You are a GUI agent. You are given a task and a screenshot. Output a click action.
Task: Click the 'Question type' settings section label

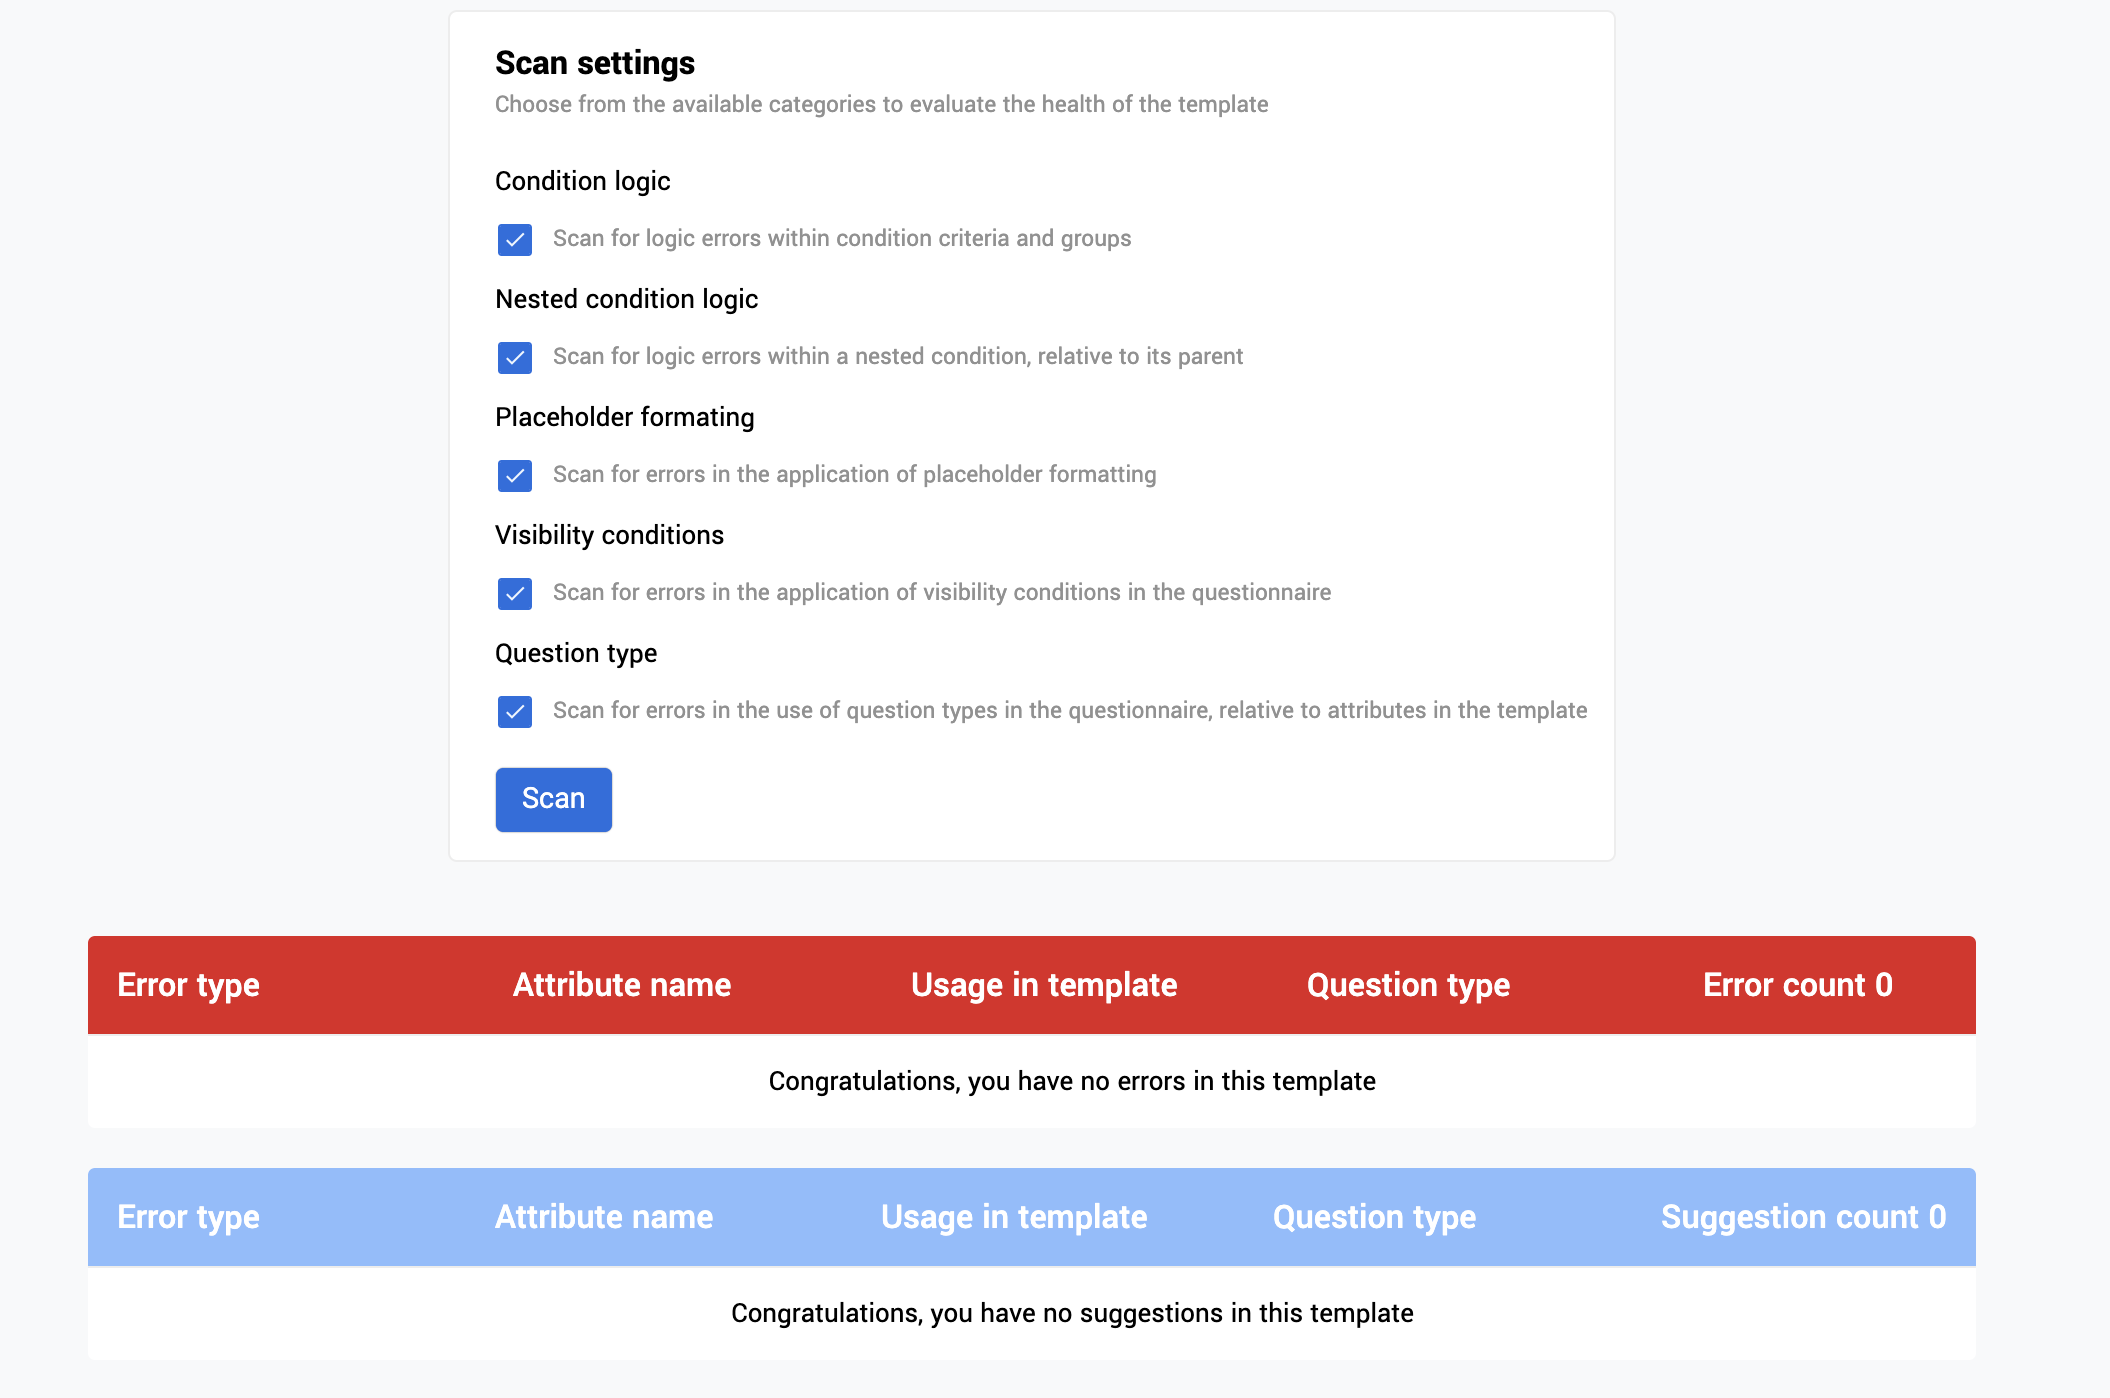click(x=576, y=653)
